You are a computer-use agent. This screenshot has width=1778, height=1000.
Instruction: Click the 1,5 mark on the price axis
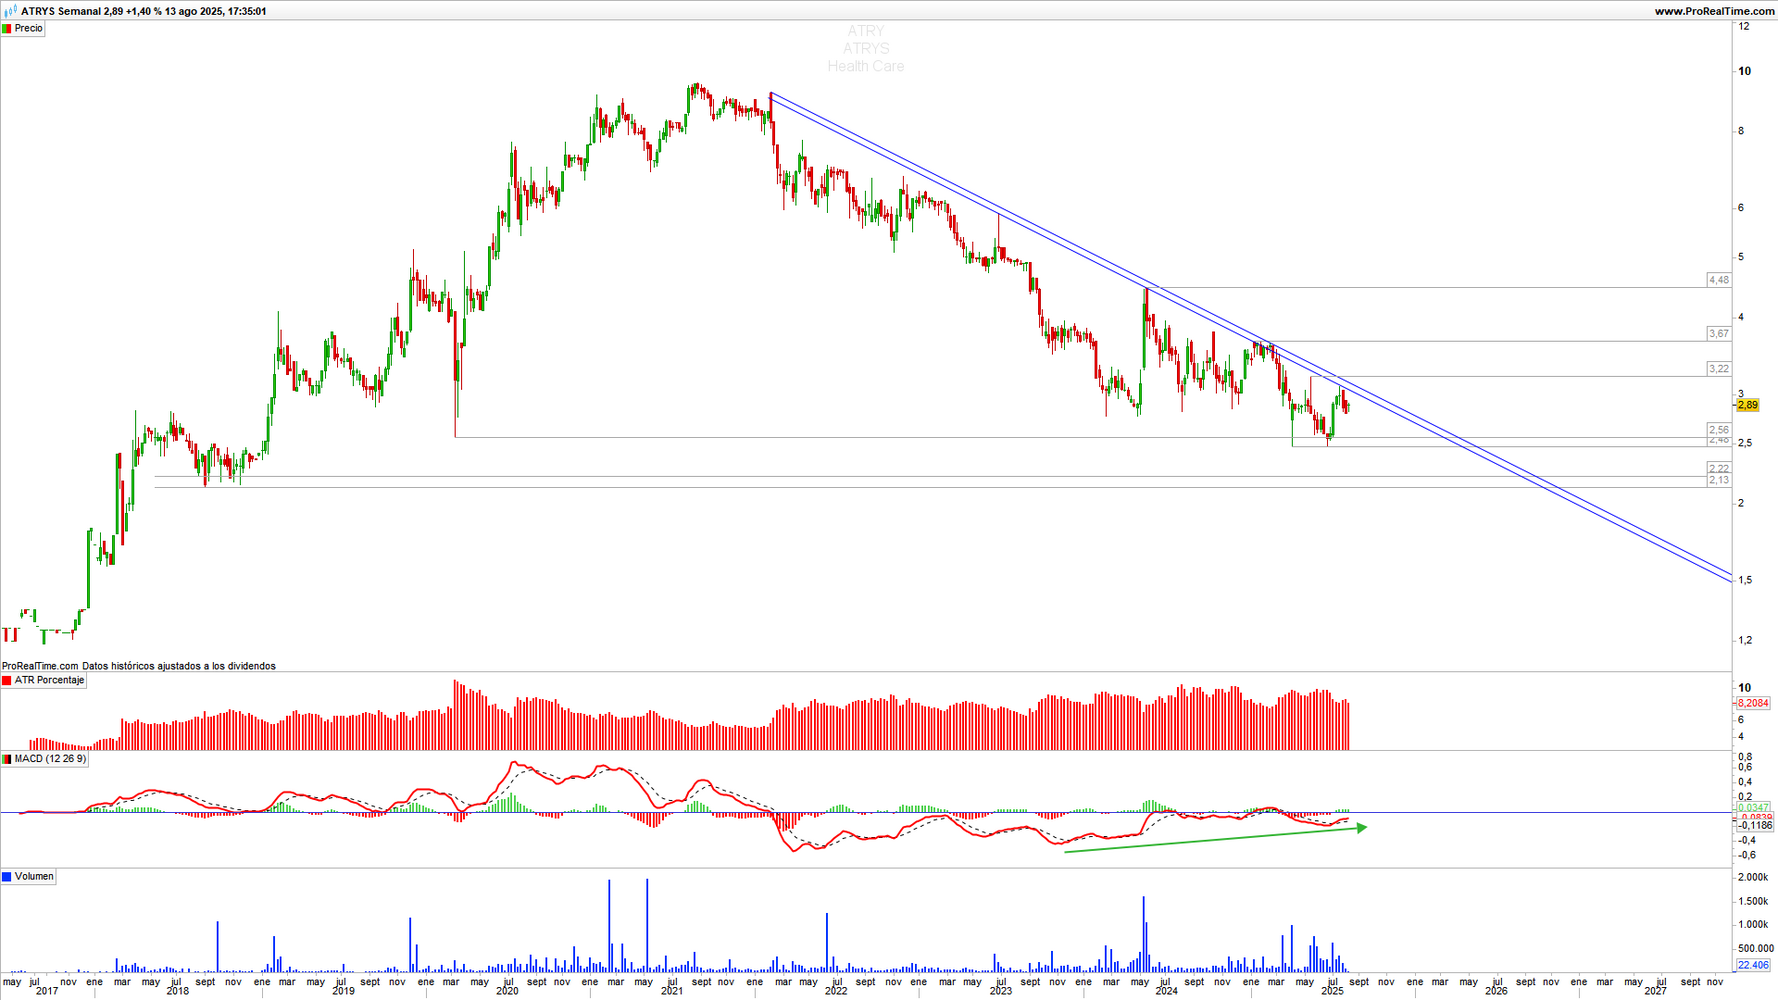click(1746, 580)
